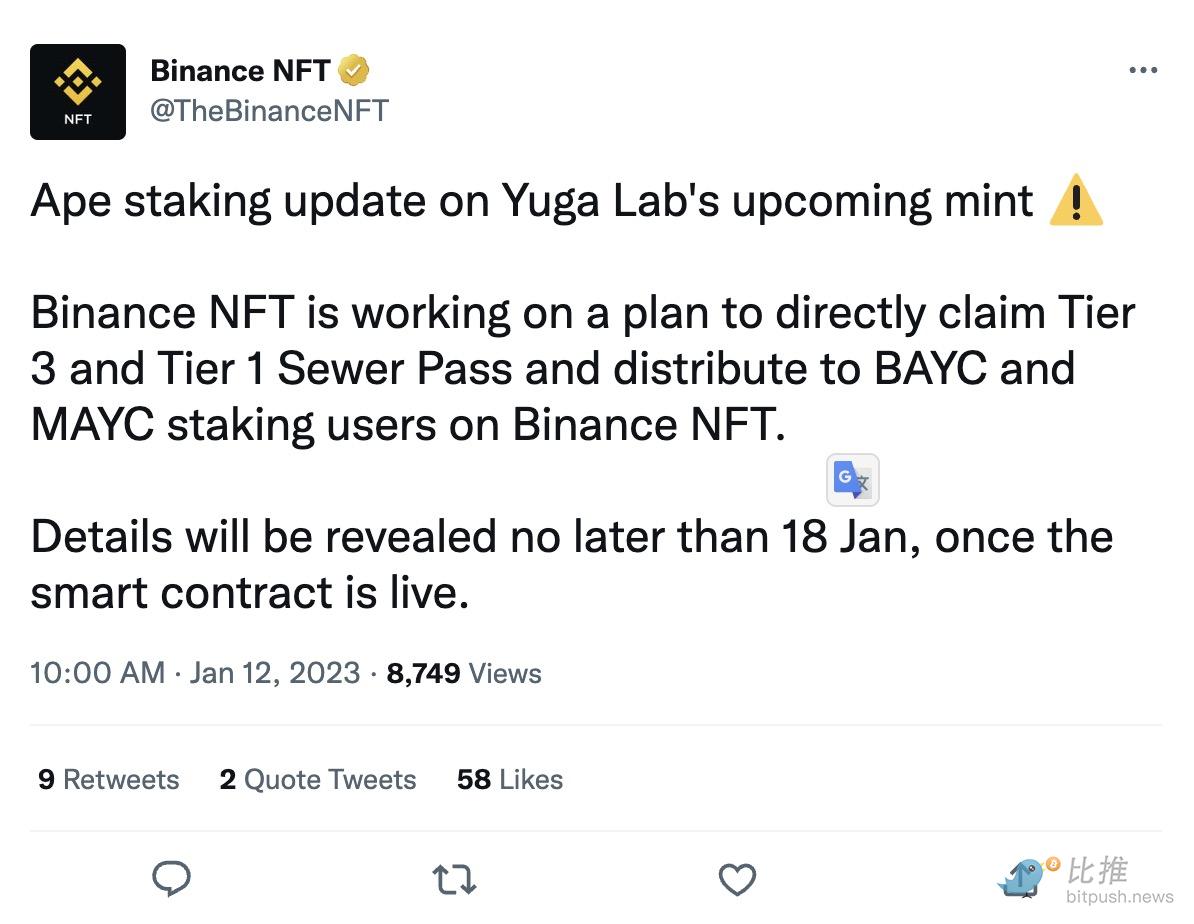
Task: Click the reply speech bubble icon
Action: click(x=171, y=880)
